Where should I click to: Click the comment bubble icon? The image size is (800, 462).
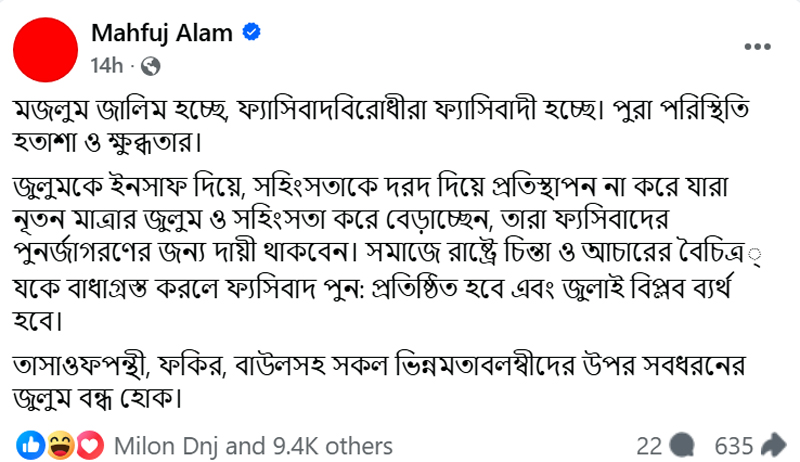pyautogui.click(x=683, y=444)
